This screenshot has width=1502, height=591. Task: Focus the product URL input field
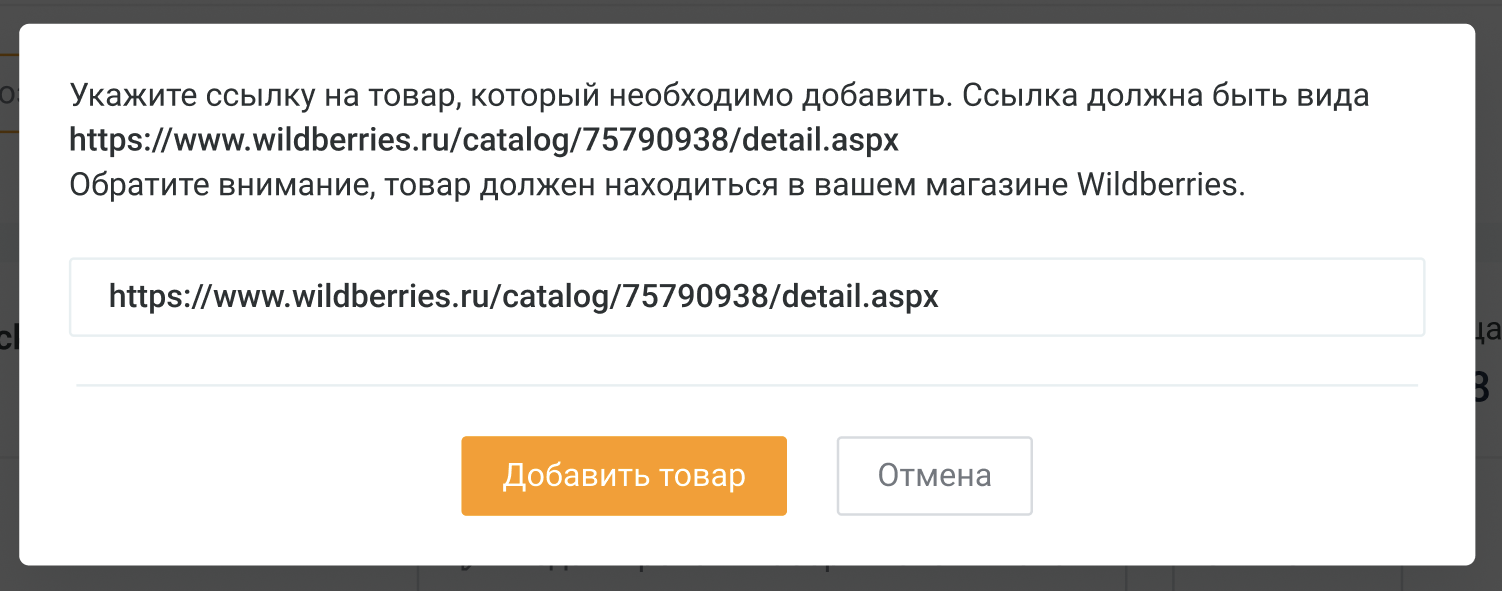pos(746,297)
